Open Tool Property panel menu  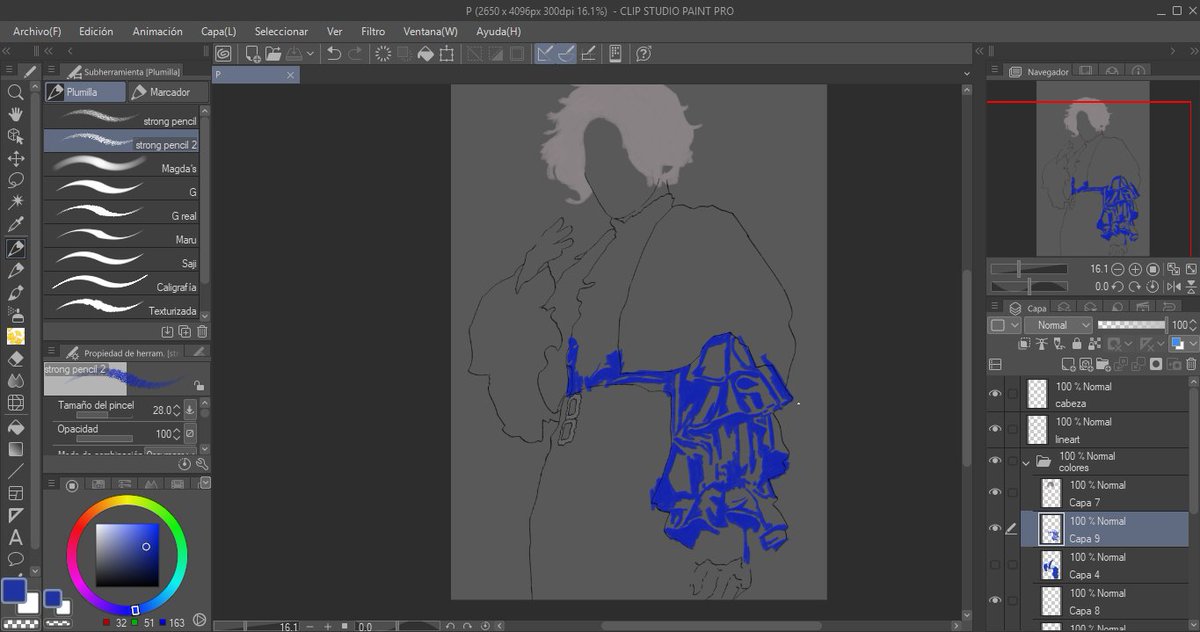[x=50, y=352]
